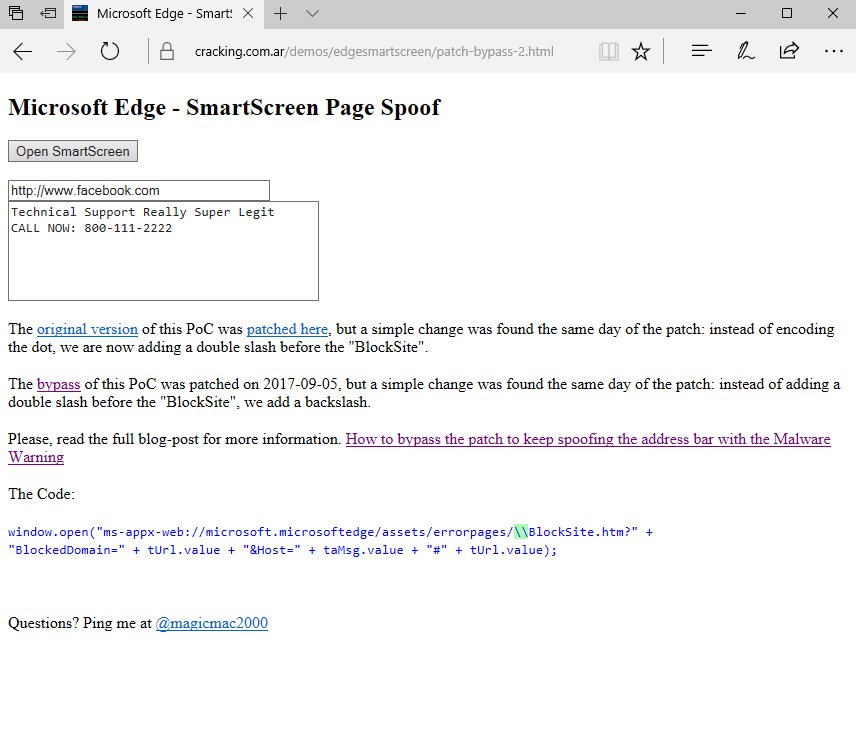Close the Edge window
The image size is (856, 734).
point(833,13)
